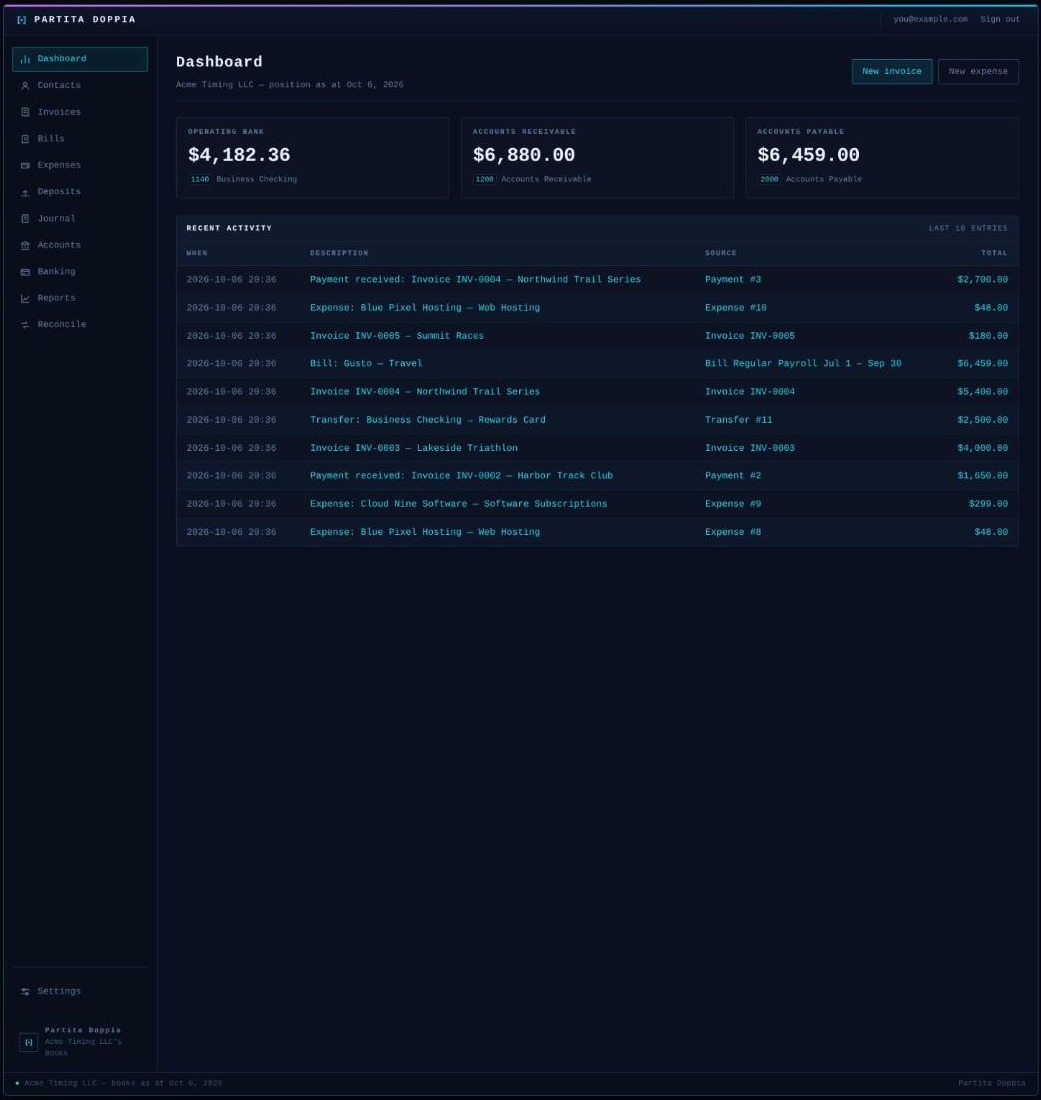Click source link Payment #3
1041x1100 pixels.
point(733,280)
